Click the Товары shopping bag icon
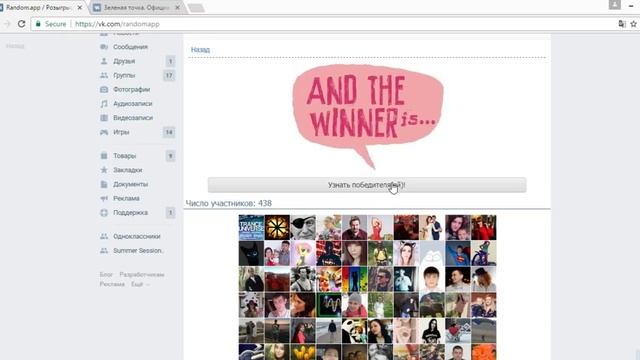The height and width of the screenshot is (360, 640). click(104, 156)
